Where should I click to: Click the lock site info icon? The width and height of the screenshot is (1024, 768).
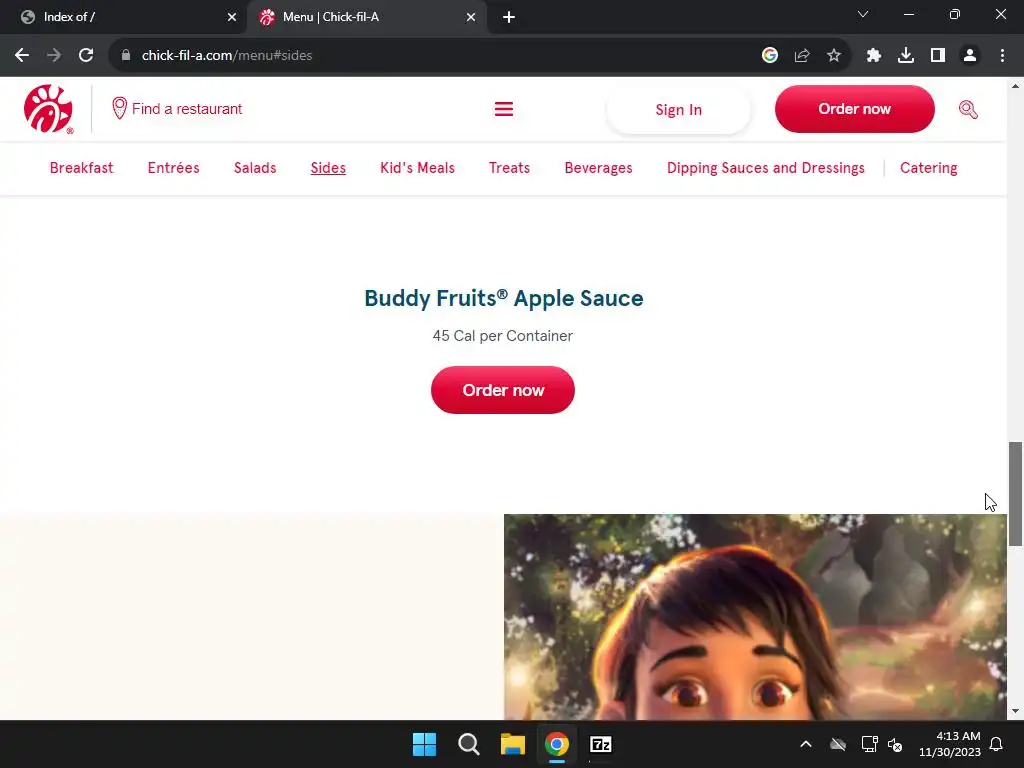pyautogui.click(x=126, y=56)
